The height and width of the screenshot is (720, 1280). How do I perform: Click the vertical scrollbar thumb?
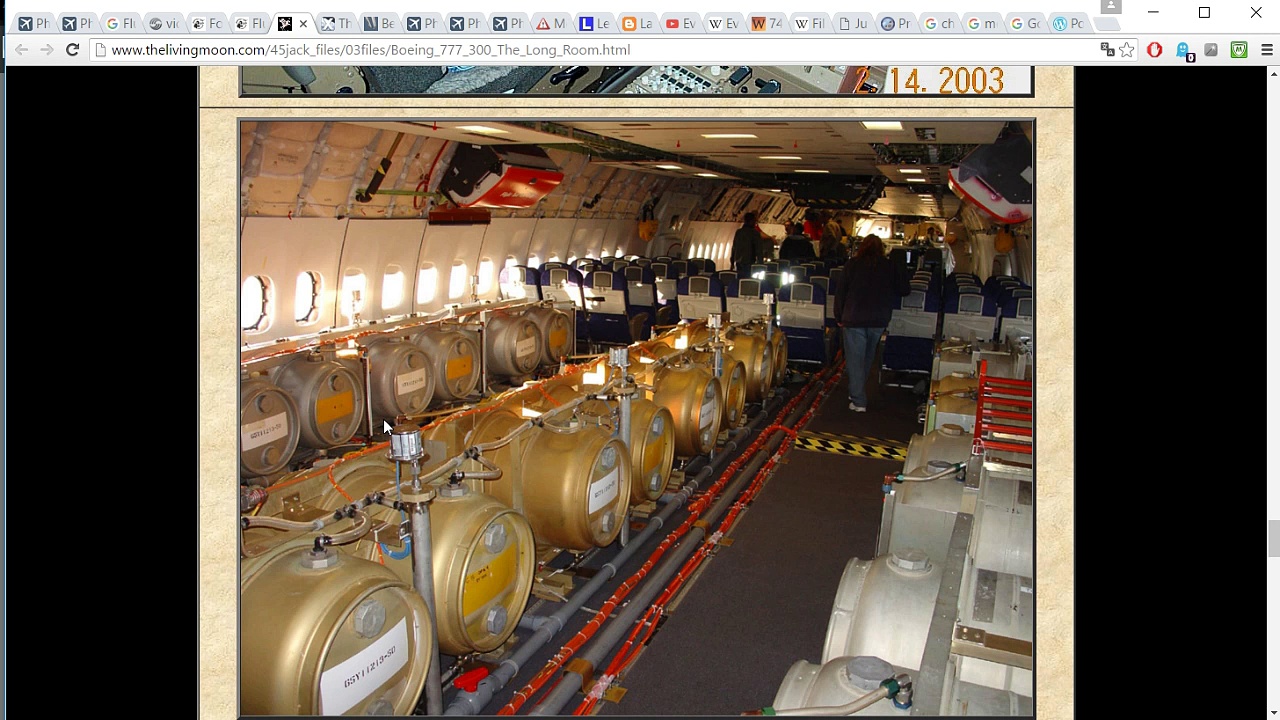point(1272,538)
